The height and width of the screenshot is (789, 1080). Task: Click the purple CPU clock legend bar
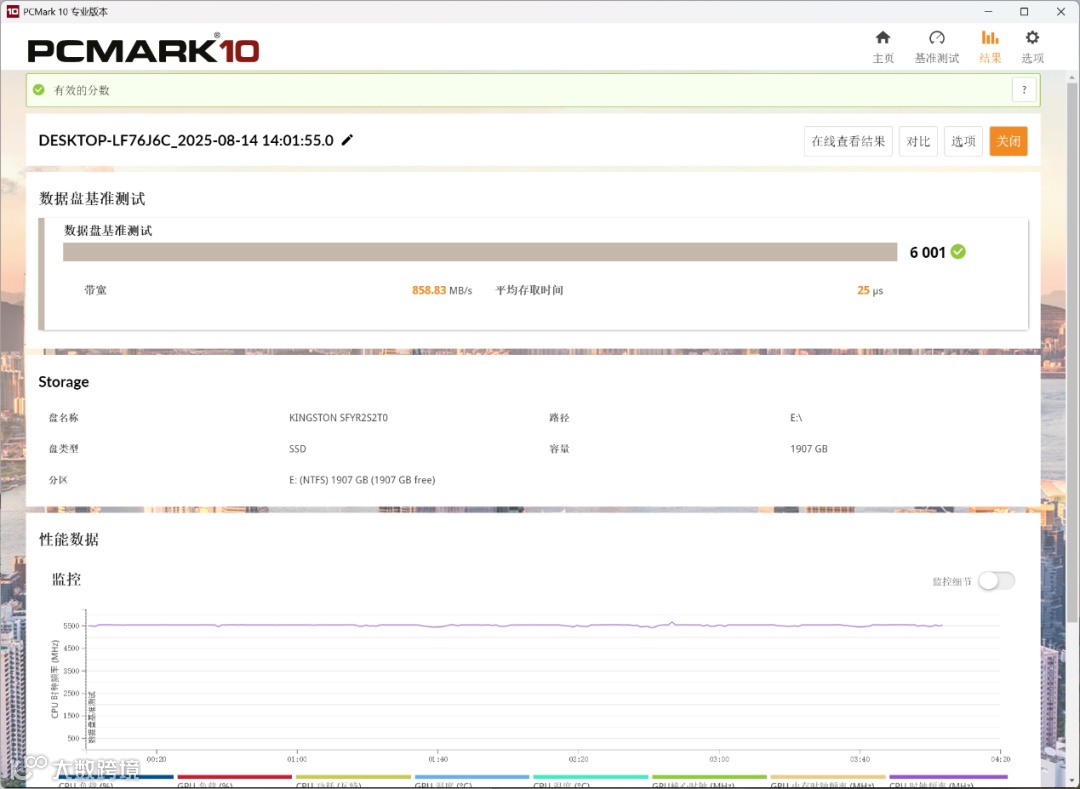click(x=948, y=777)
